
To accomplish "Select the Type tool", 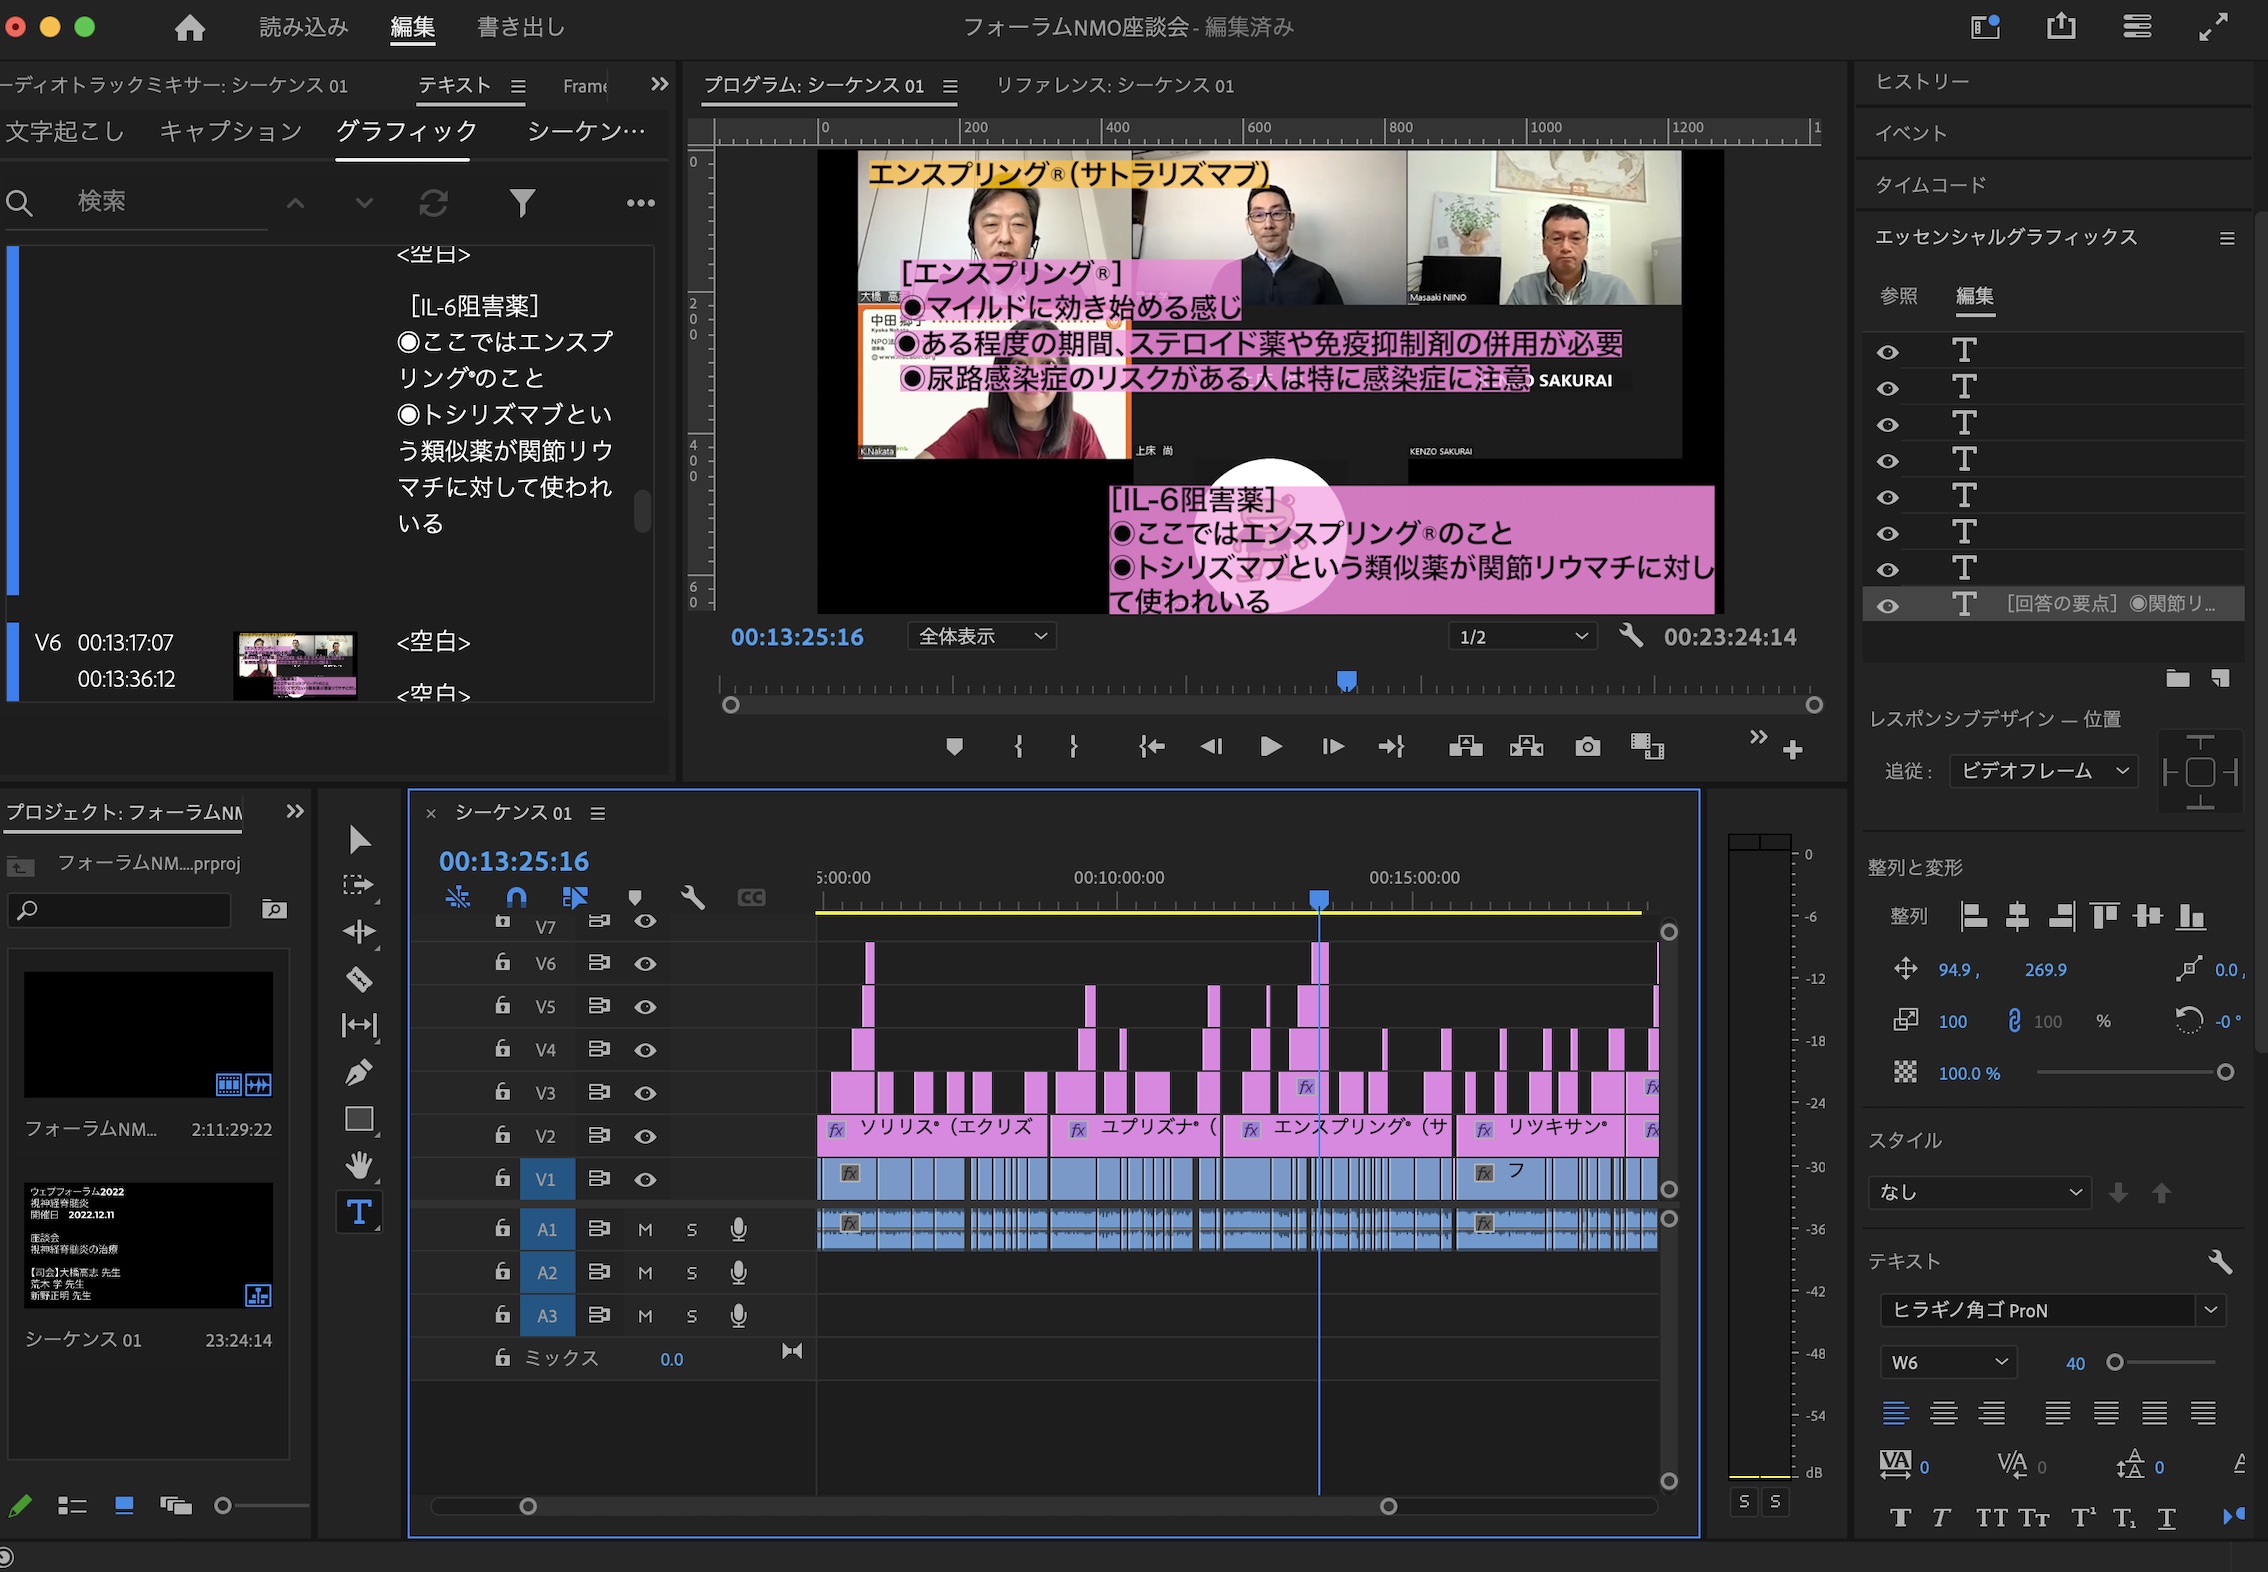I will pos(358,1212).
